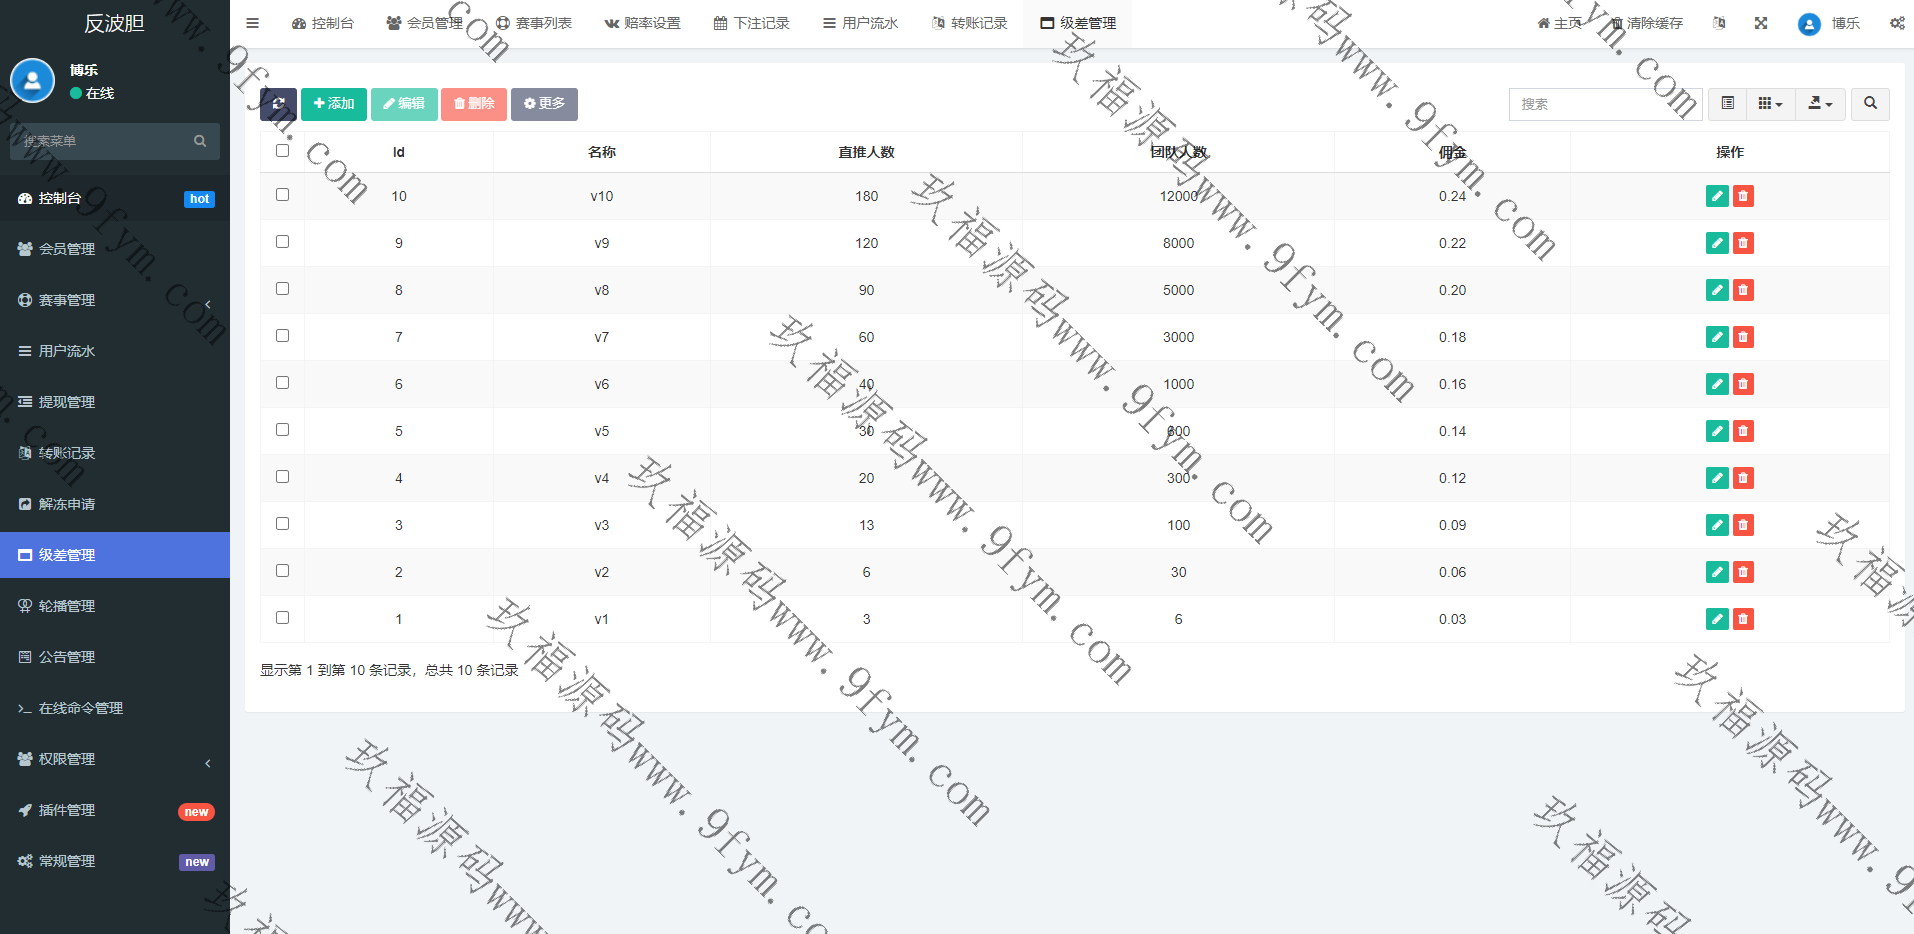Image resolution: width=1914 pixels, height=934 pixels.
Task: Click the red delete icon for row v7
Action: pos(1743,337)
